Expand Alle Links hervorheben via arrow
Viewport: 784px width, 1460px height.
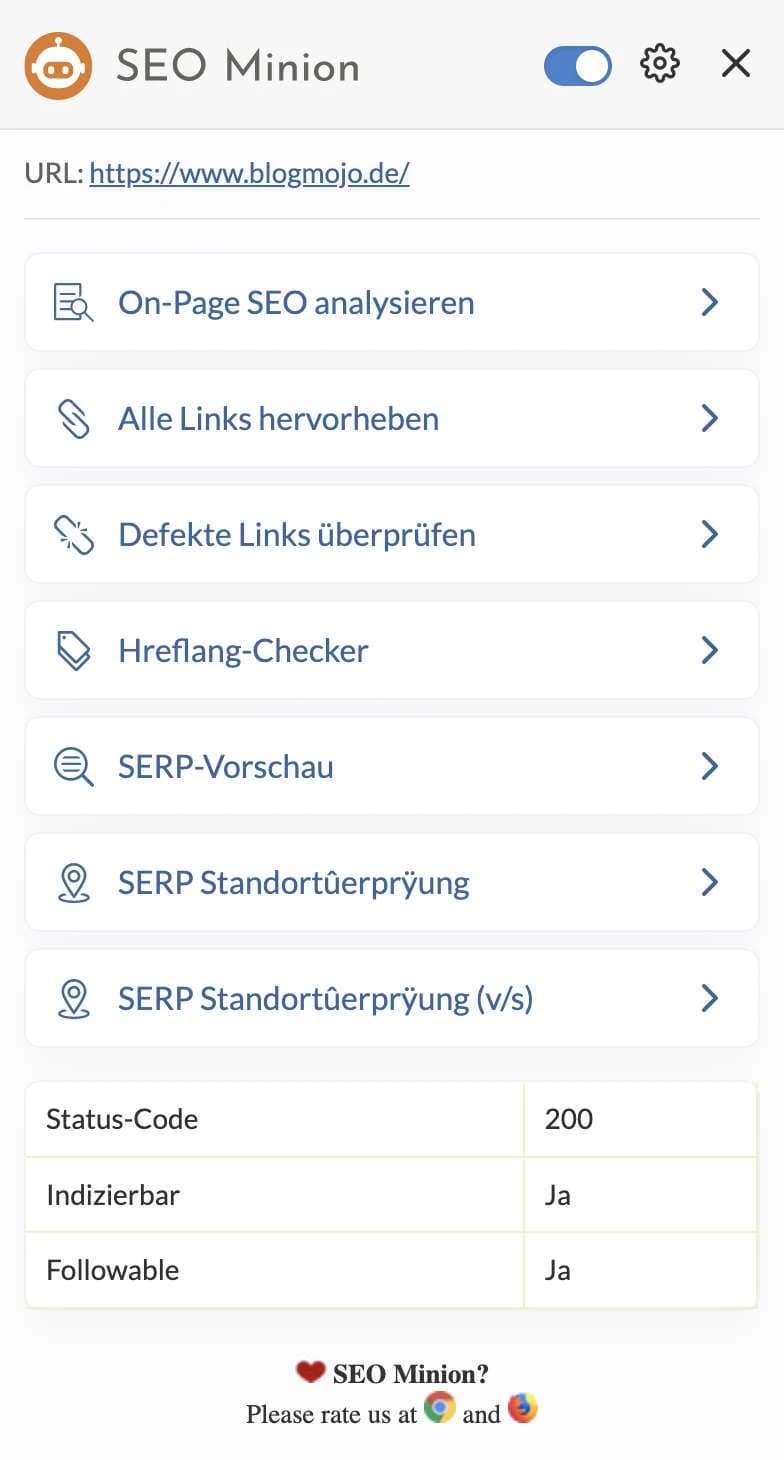[710, 418]
